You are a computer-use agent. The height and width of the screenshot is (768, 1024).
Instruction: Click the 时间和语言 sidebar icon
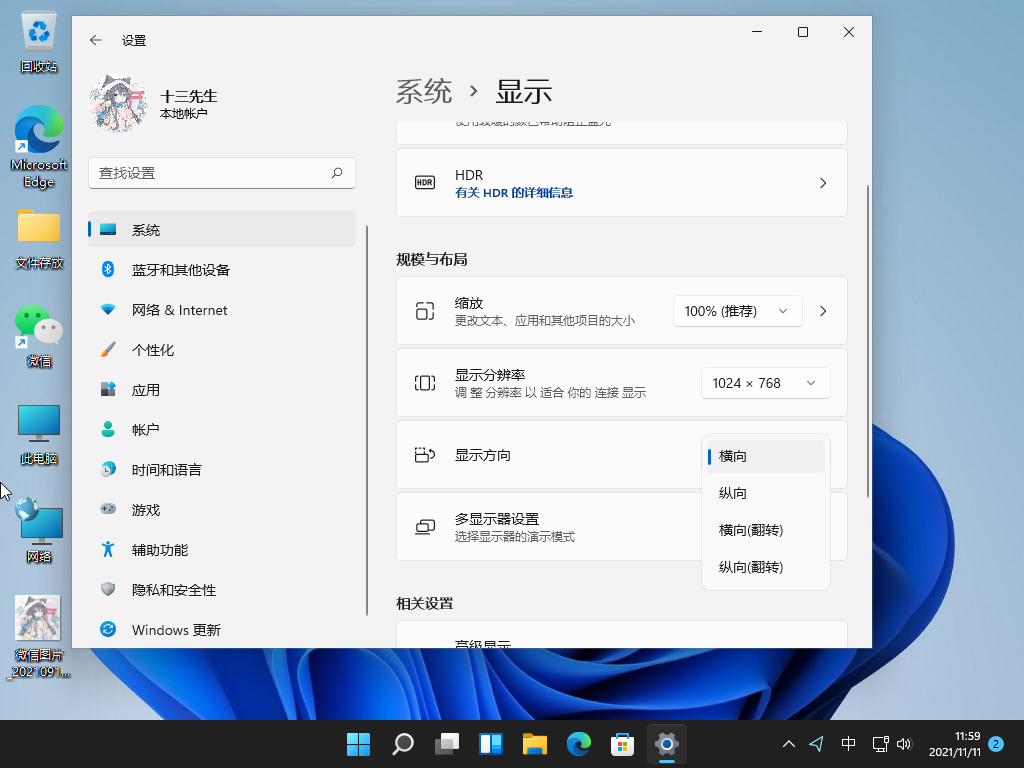pyautogui.click(x=108, y=469)
